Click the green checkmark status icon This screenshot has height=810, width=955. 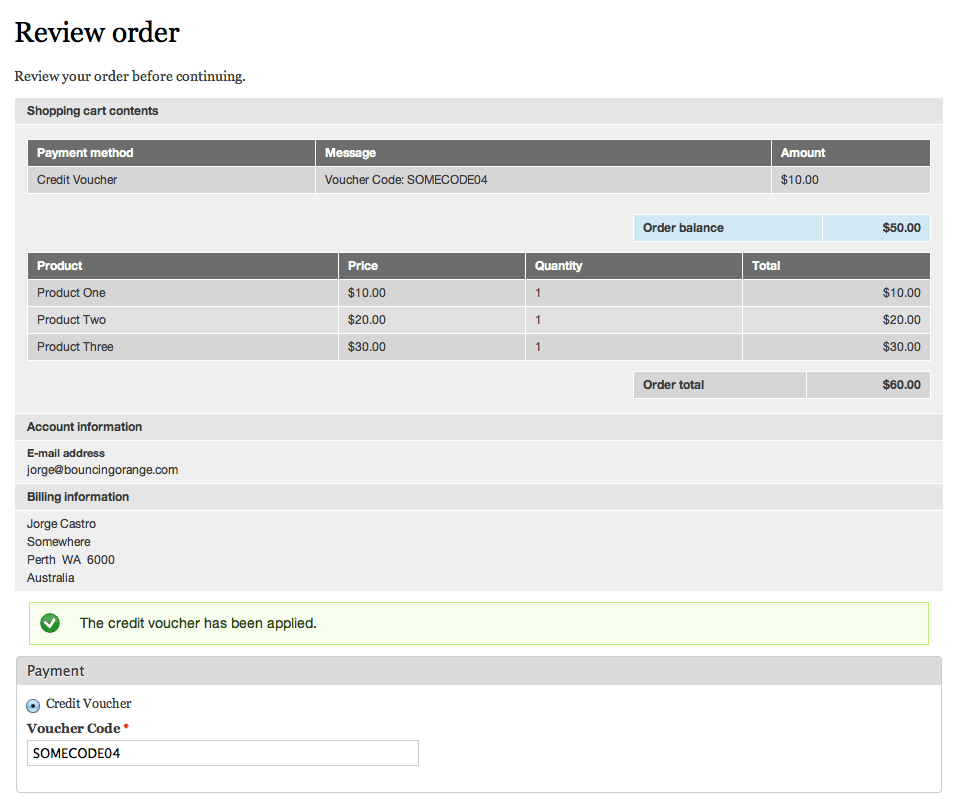click(50, 623)
